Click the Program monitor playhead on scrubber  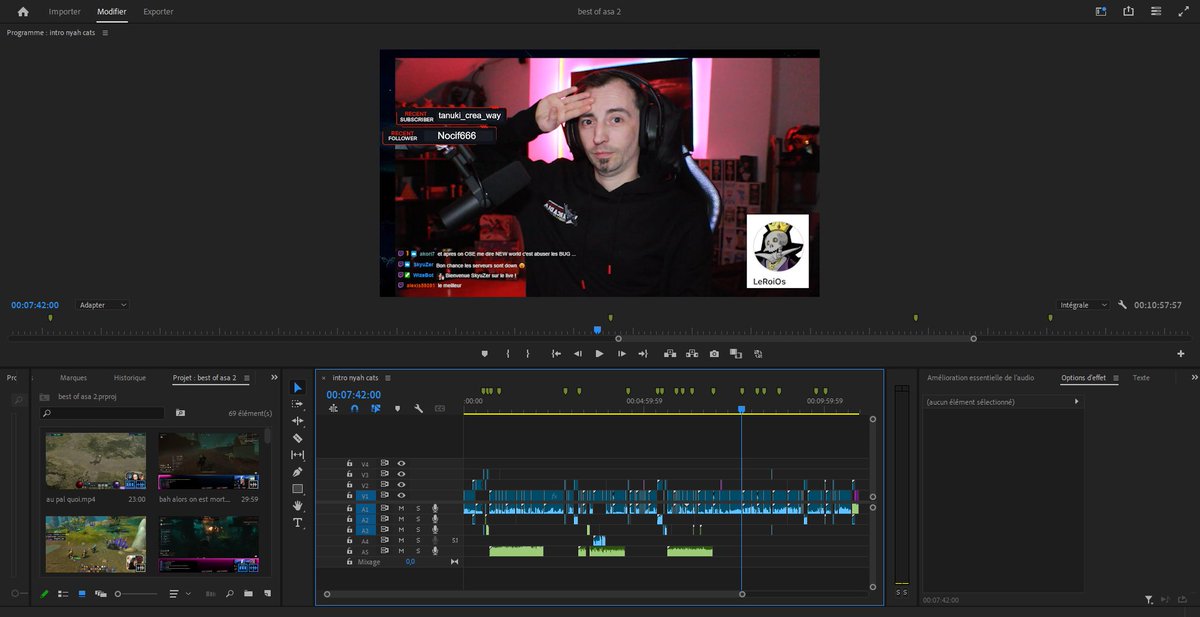pos(597,329)
